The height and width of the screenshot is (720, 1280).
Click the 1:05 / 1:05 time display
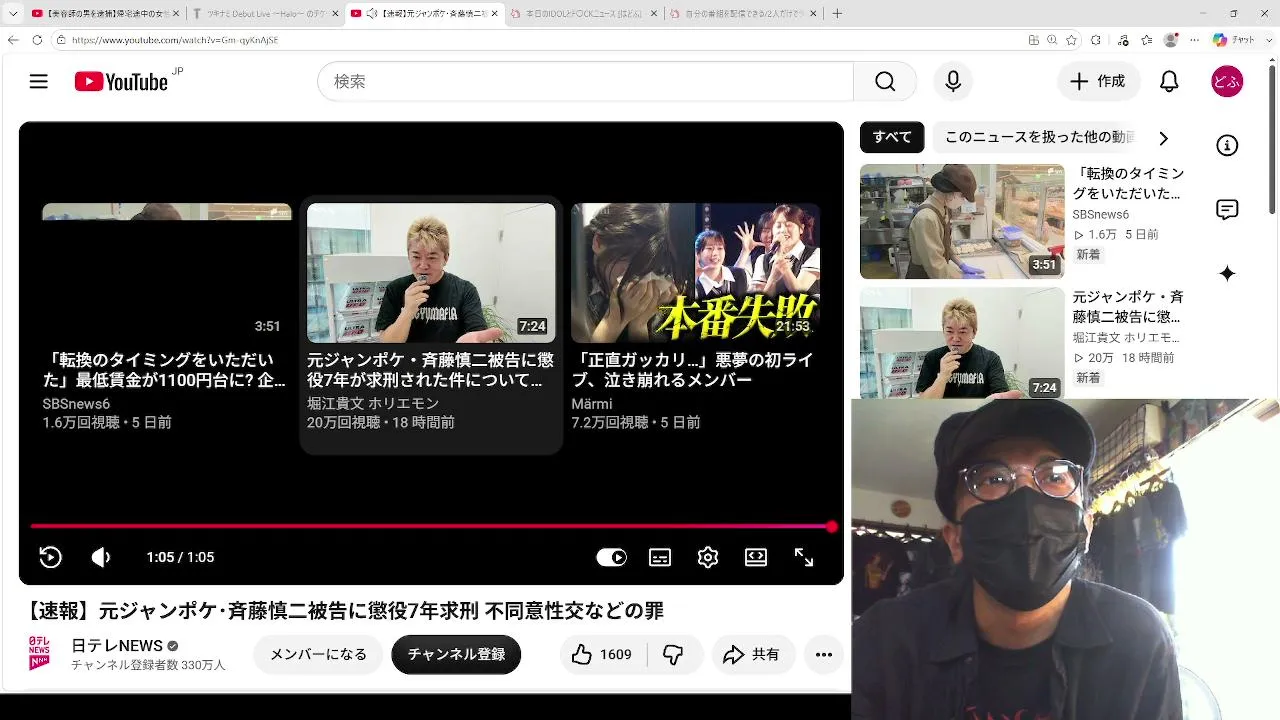180,557
